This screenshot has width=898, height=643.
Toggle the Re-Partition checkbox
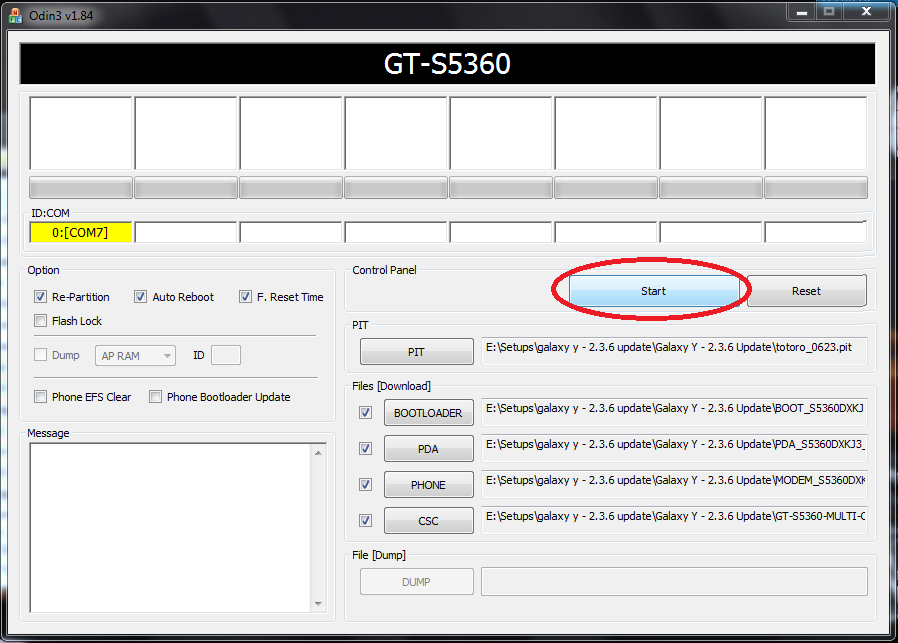(x=40, y=297)
